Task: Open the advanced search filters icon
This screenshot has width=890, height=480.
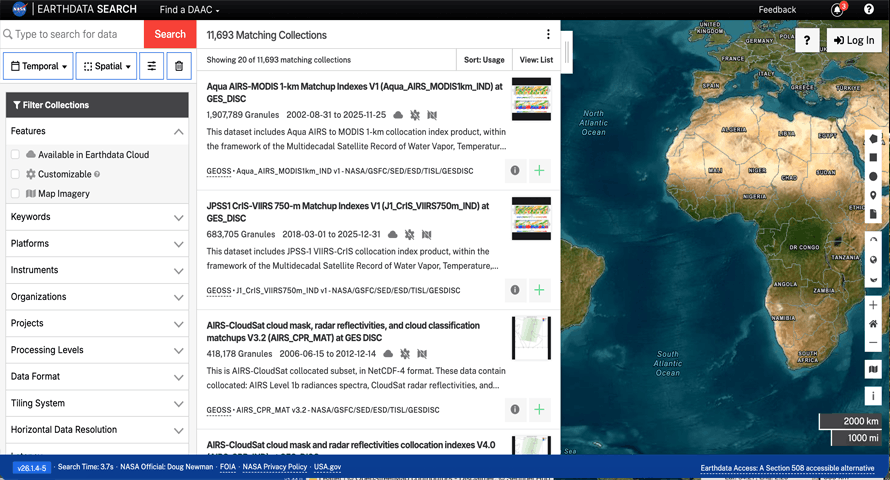Action: click(152, 66)
